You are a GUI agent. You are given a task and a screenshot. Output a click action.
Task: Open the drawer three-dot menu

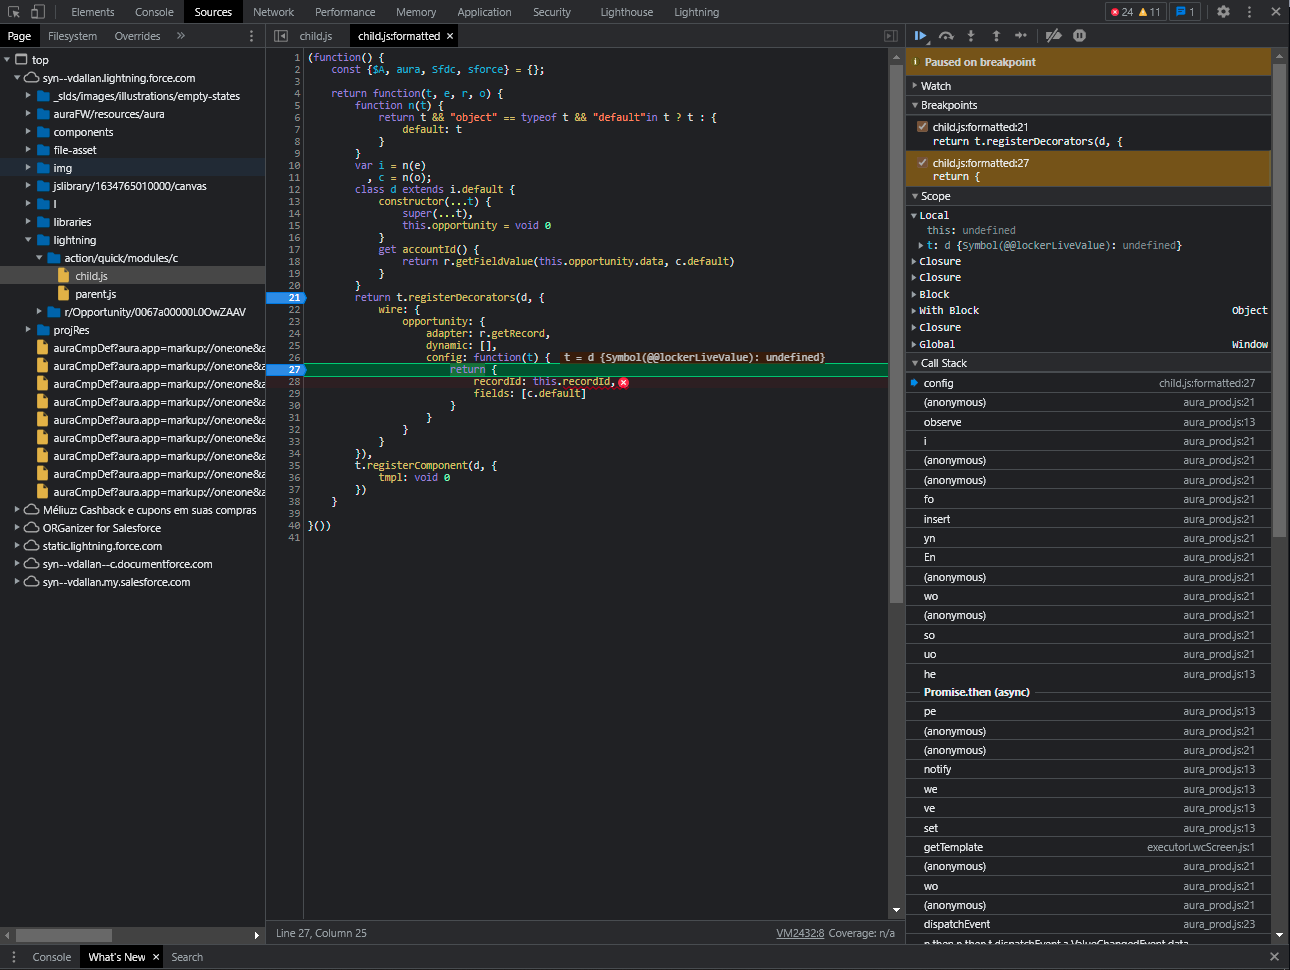point(14,957)
